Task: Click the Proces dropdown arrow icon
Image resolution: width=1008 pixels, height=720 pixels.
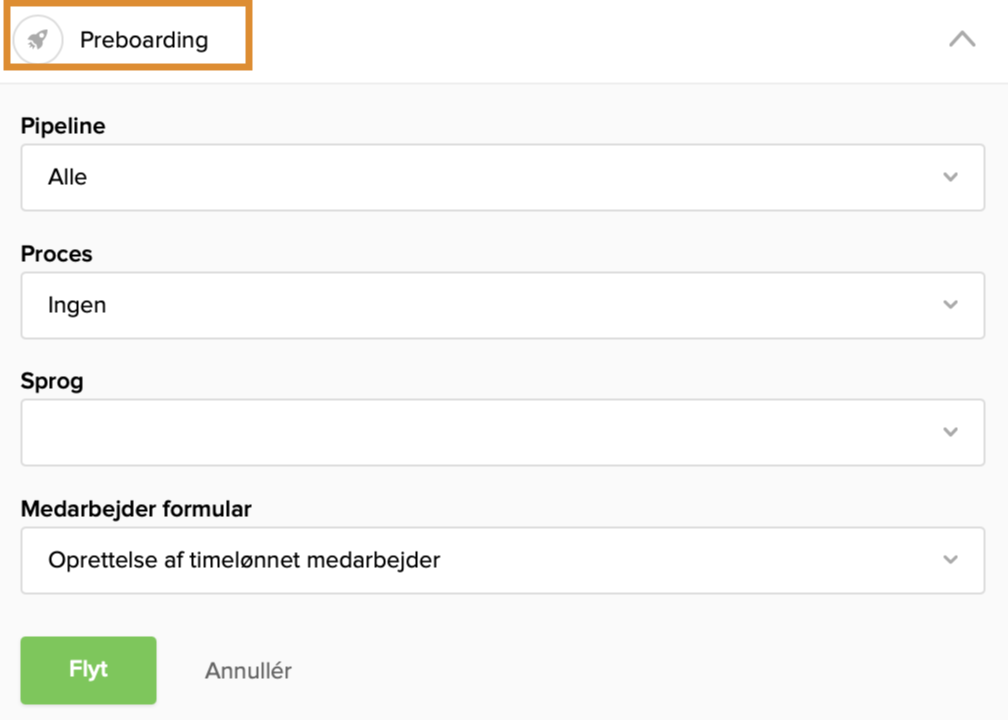Action: (950, 305)
